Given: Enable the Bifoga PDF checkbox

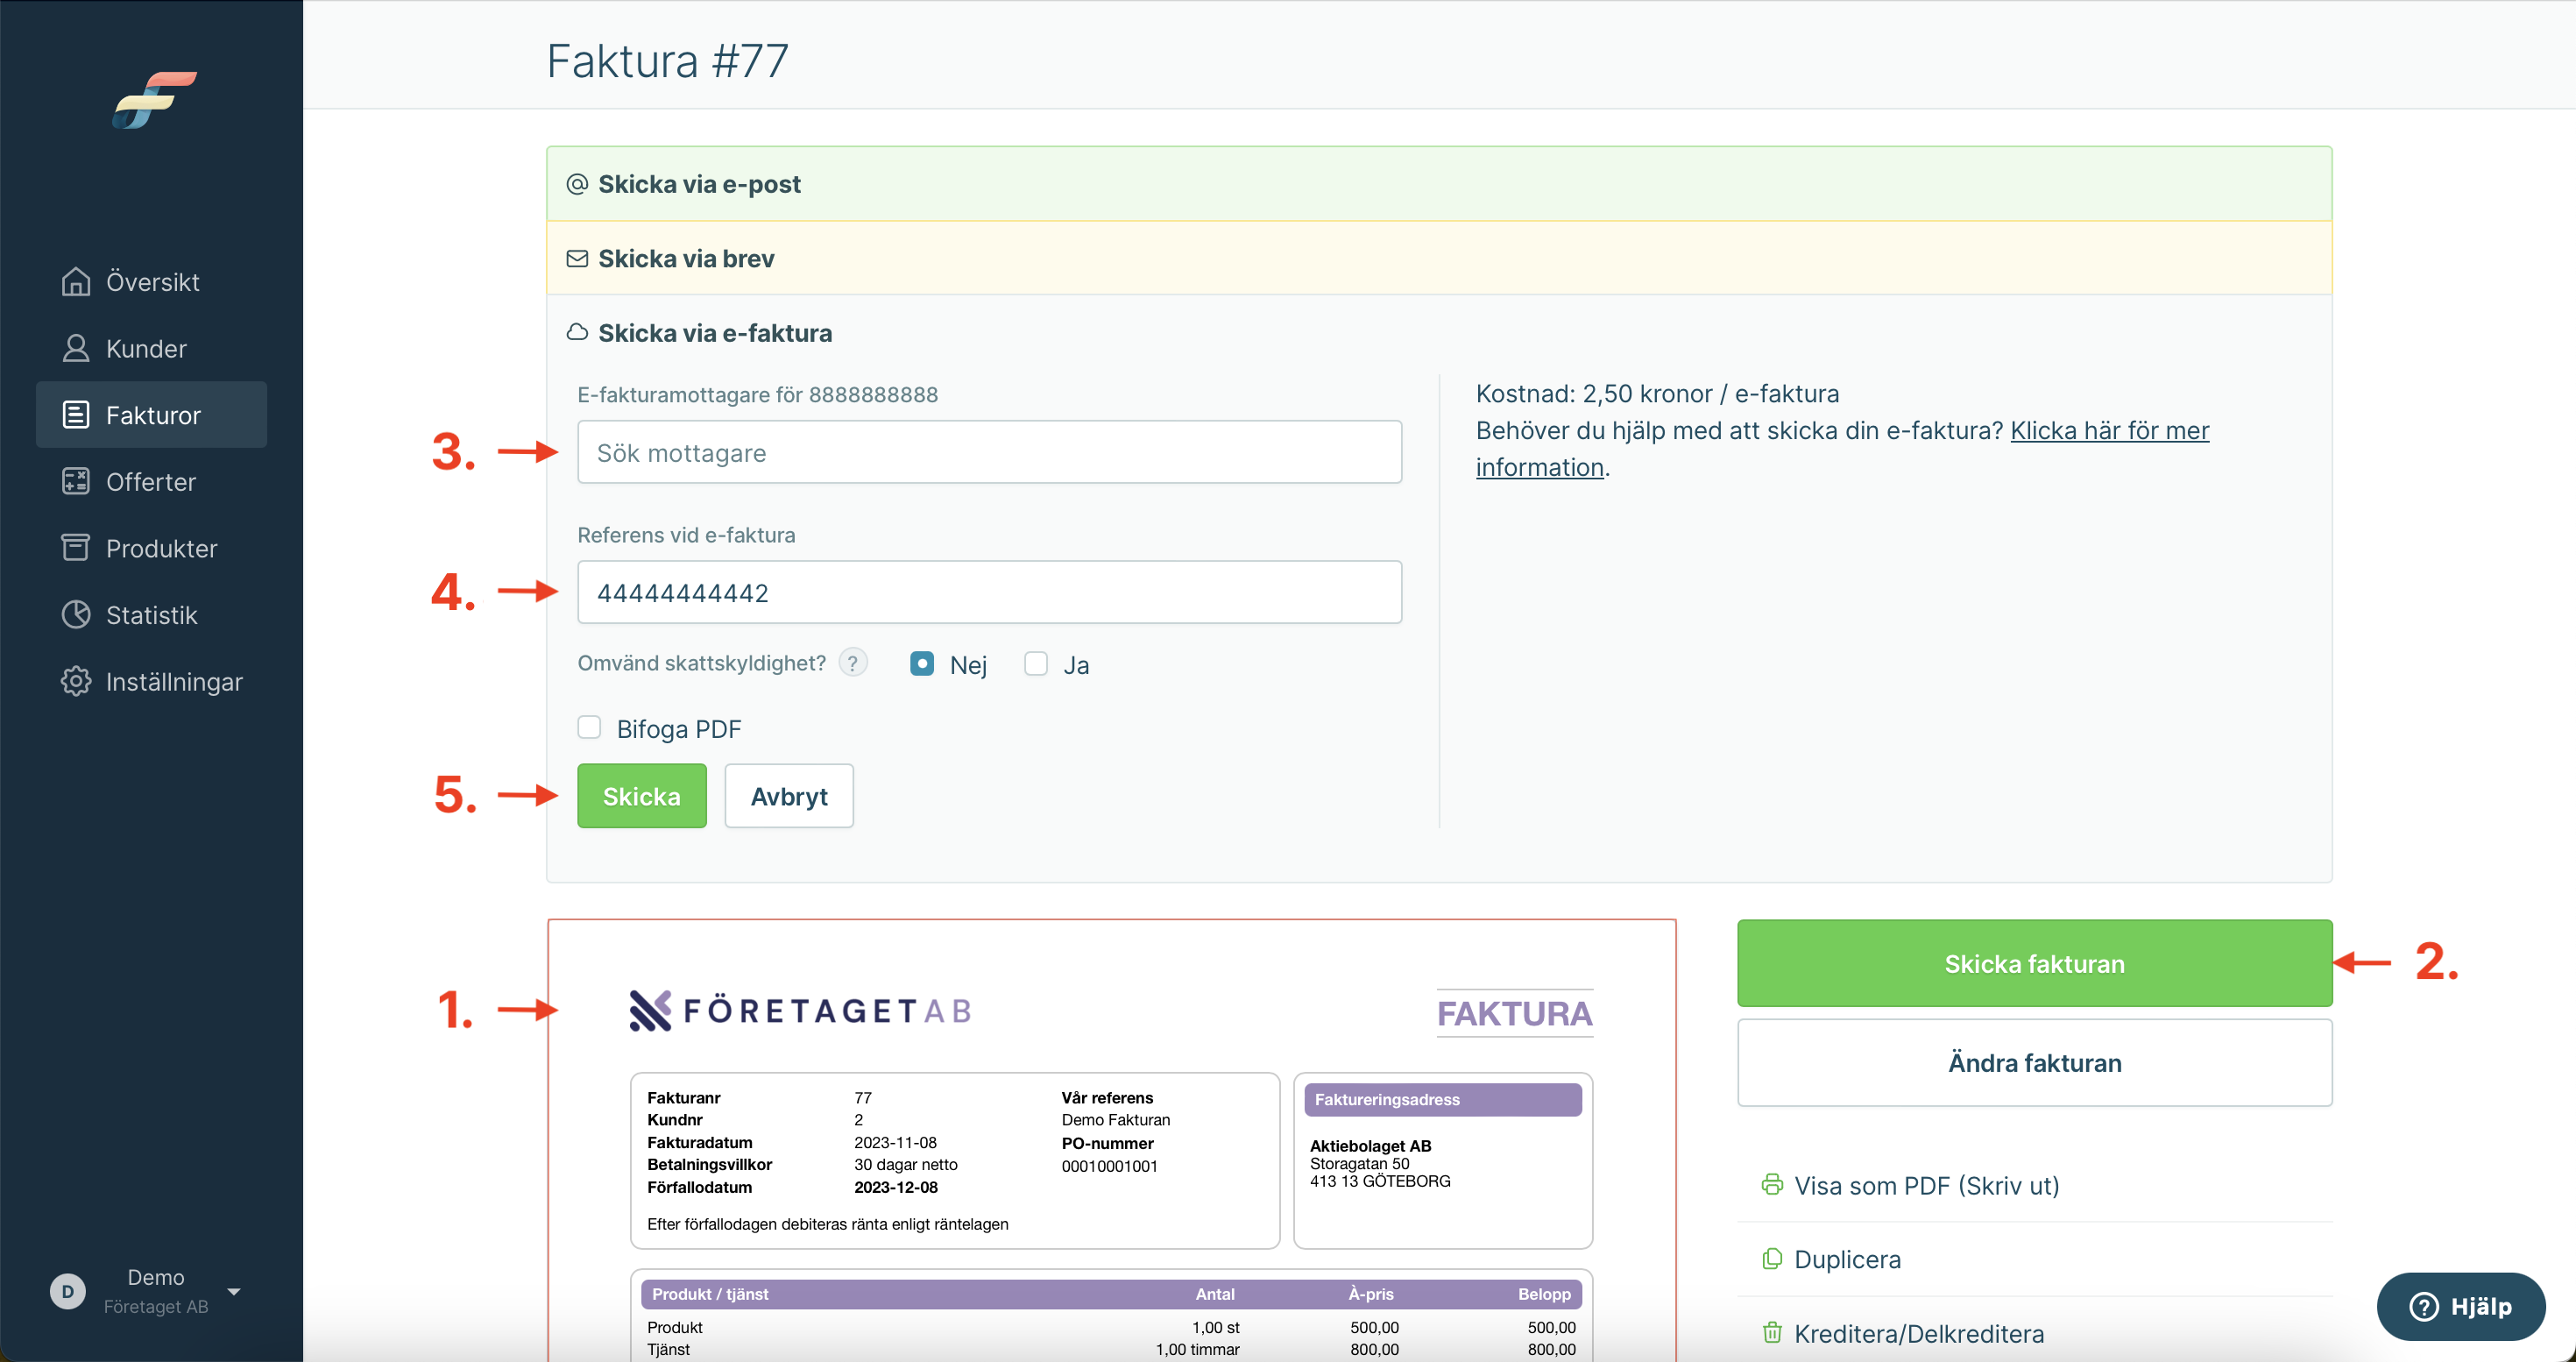Looking at the screenshot, I should coord(589,728).
